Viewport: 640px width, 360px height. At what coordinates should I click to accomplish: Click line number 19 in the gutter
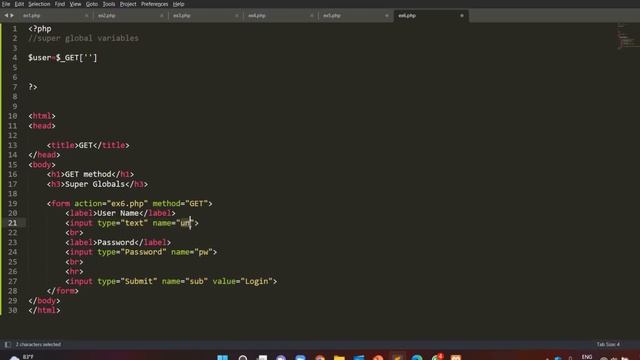13,203
